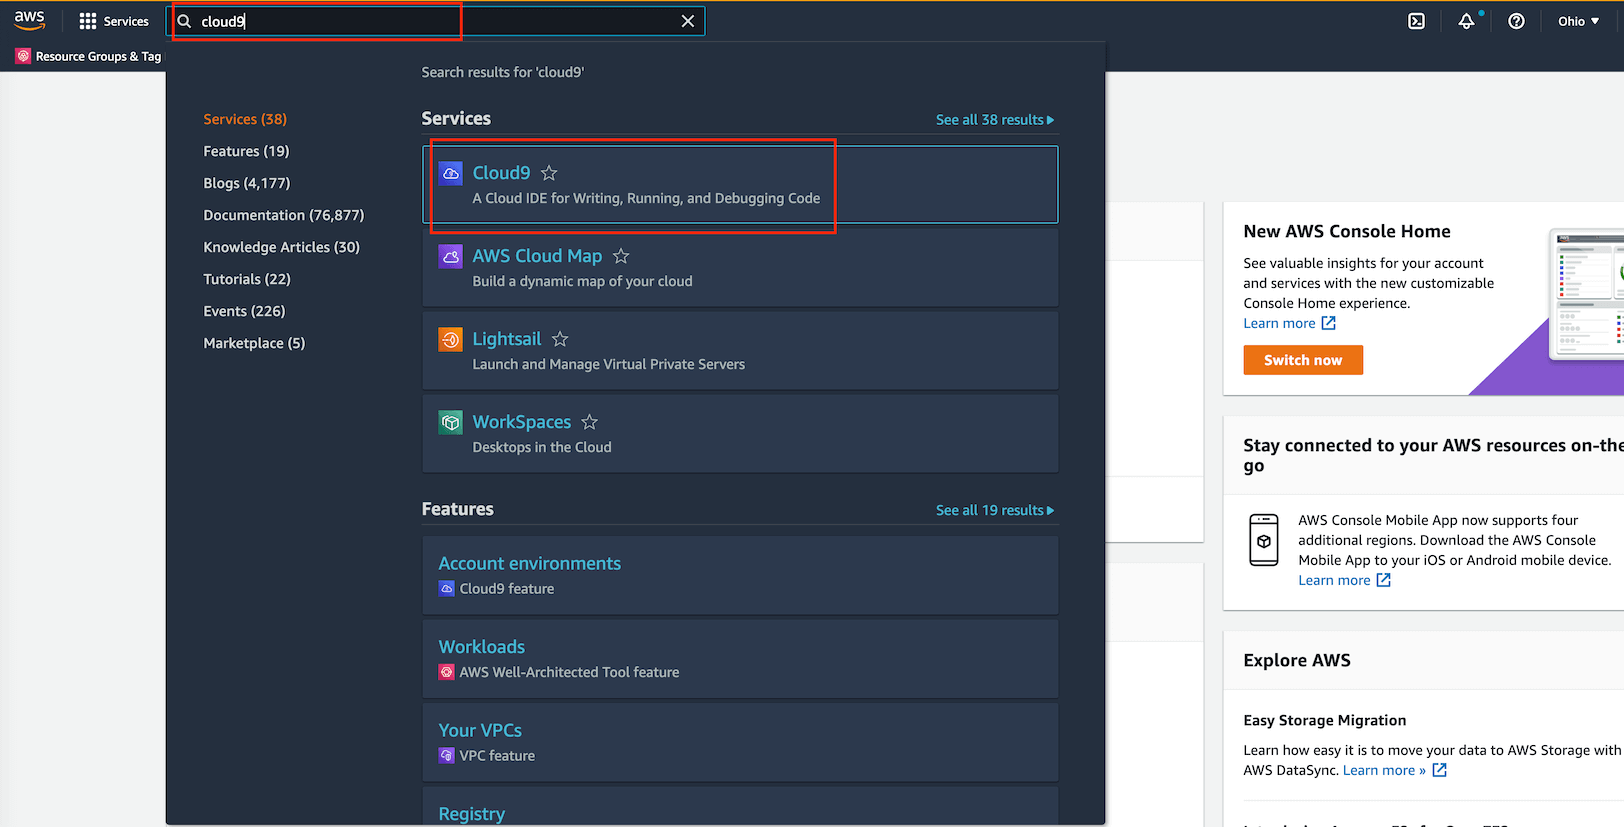Favorite AWS Cloud Map with the star

point(621,256)
